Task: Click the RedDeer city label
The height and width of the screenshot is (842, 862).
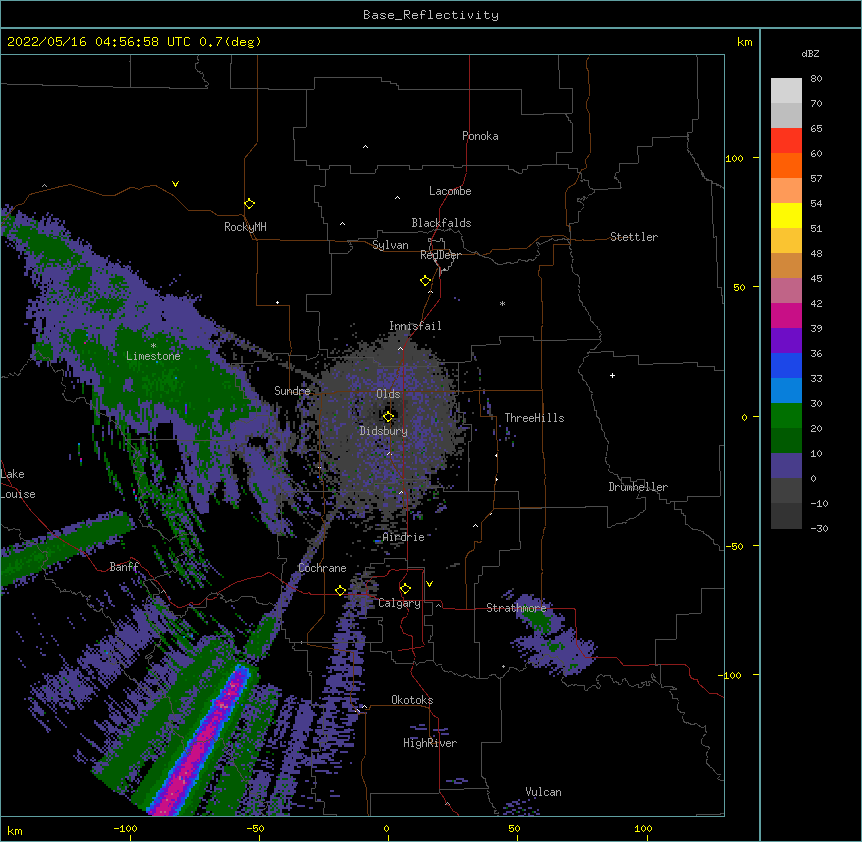Action: tap(440, 255)
